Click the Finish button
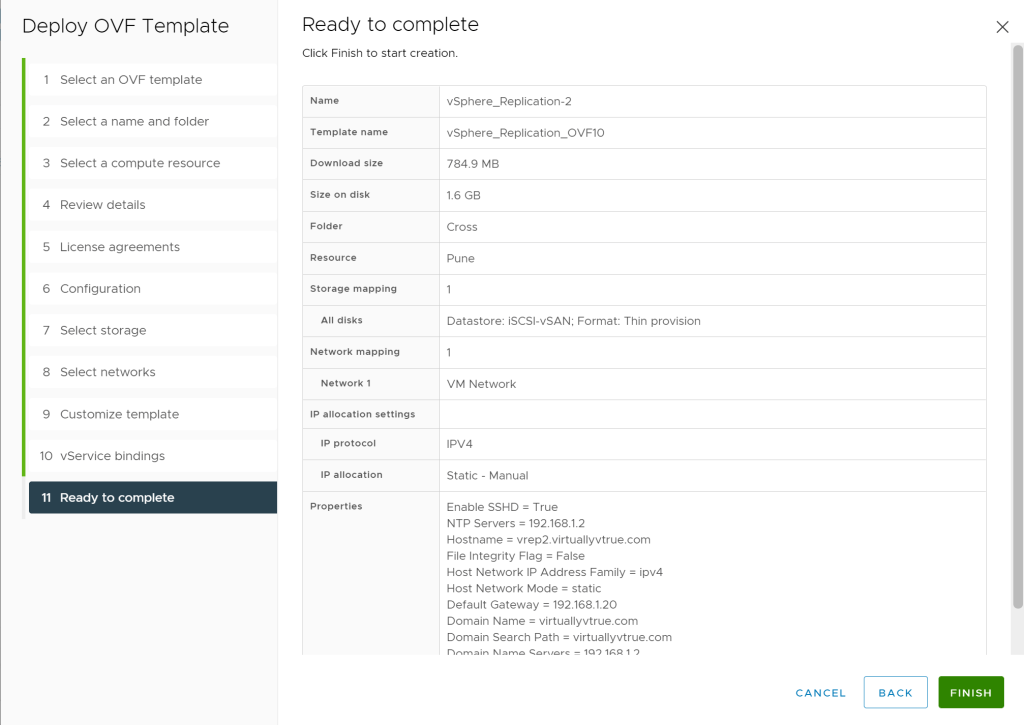Image resolution: width=1024 pixels, height=725 pixels. [x=970, y=692]
